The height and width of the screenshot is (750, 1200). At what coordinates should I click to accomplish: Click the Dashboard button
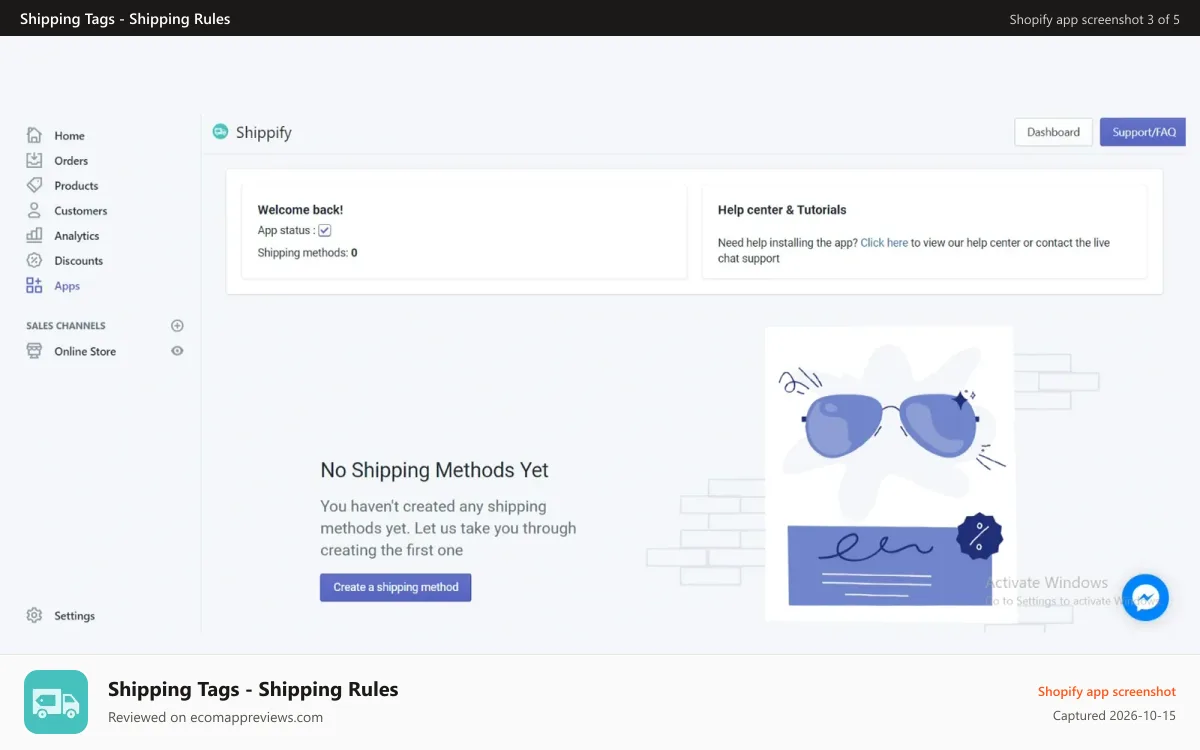pos(1053,132)
